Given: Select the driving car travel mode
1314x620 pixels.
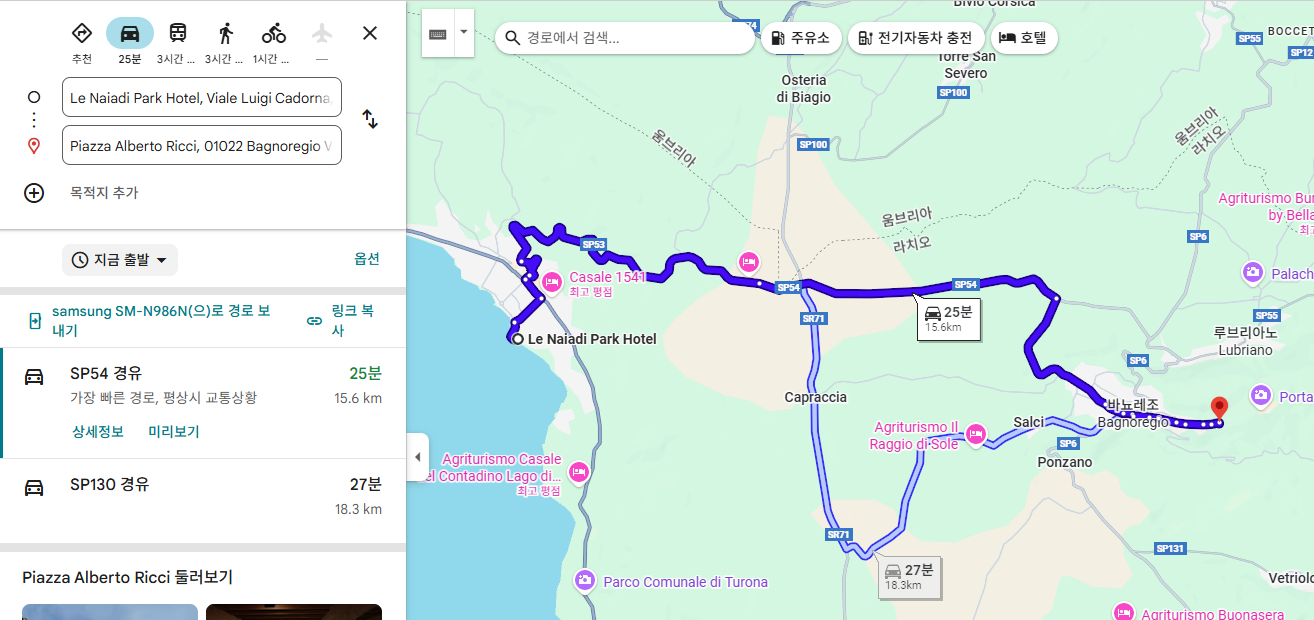Looking at the screenshot, I should (x=130, y=33).
